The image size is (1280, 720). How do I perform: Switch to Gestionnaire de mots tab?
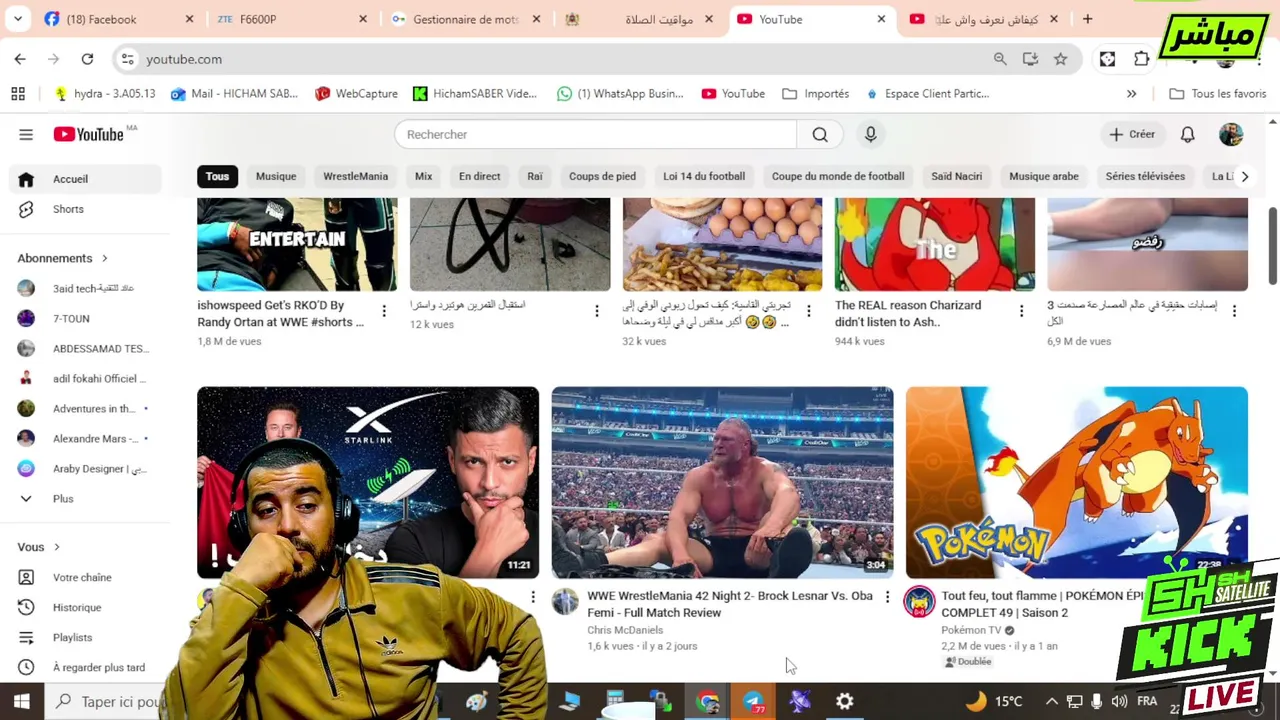coord(467,19)
